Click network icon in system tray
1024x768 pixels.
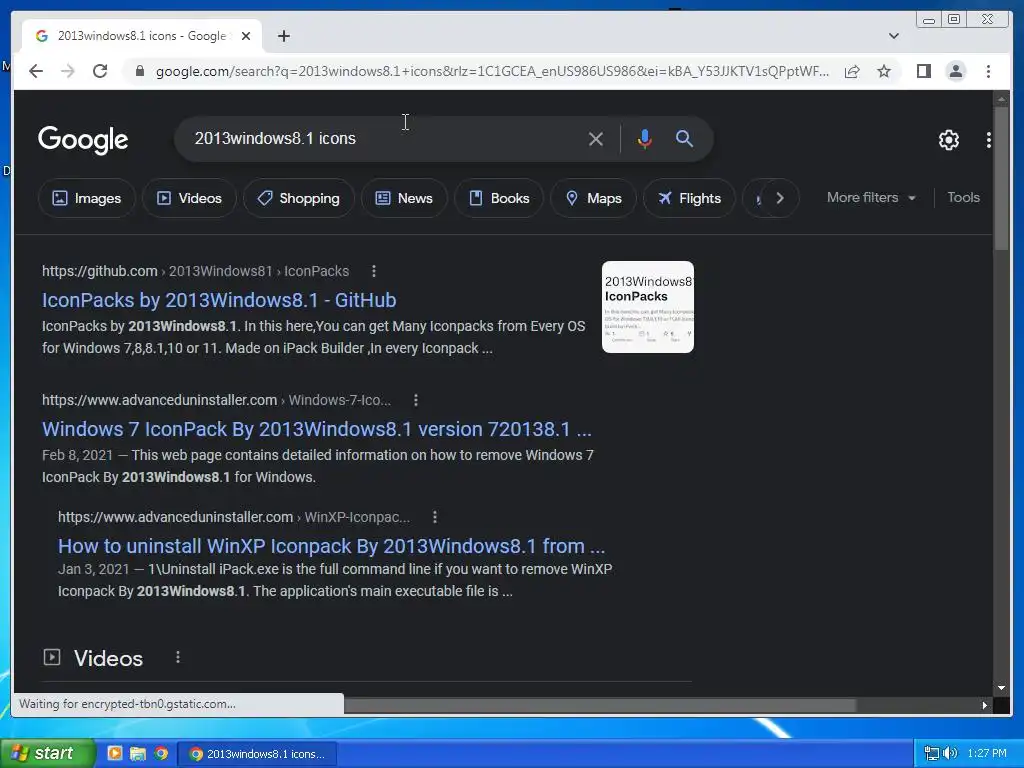931,753
